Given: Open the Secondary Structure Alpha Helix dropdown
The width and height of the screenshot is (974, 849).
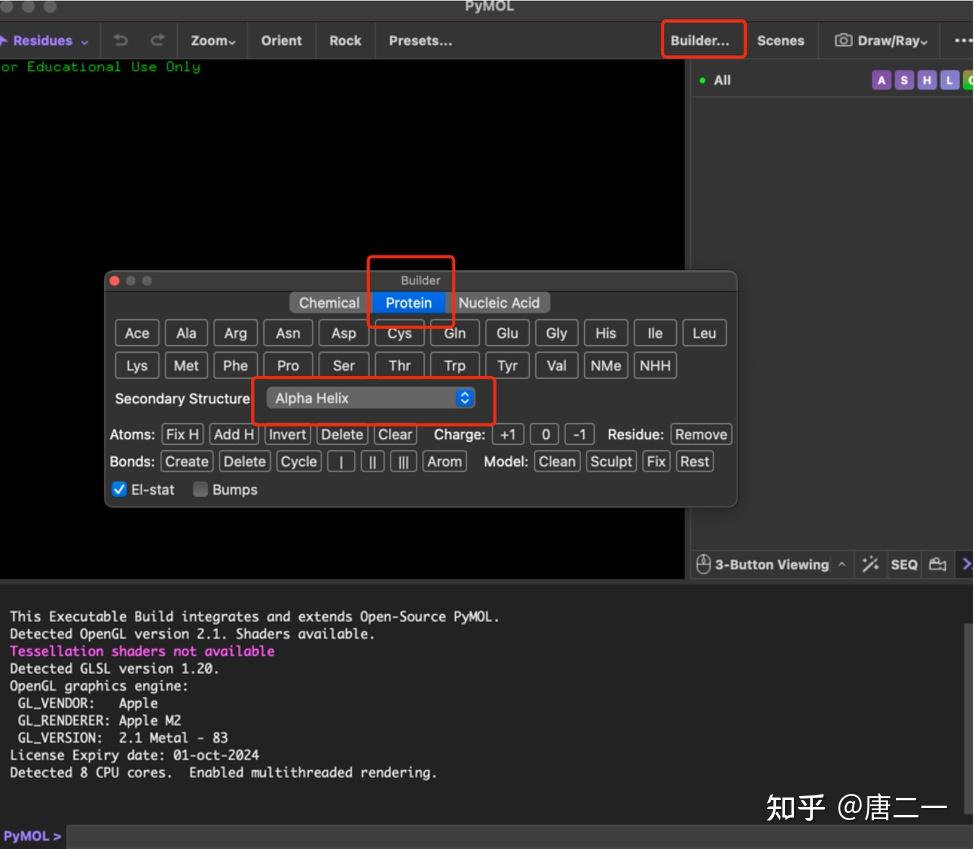Looking at the screenshot, I should (x=371, y=398).
